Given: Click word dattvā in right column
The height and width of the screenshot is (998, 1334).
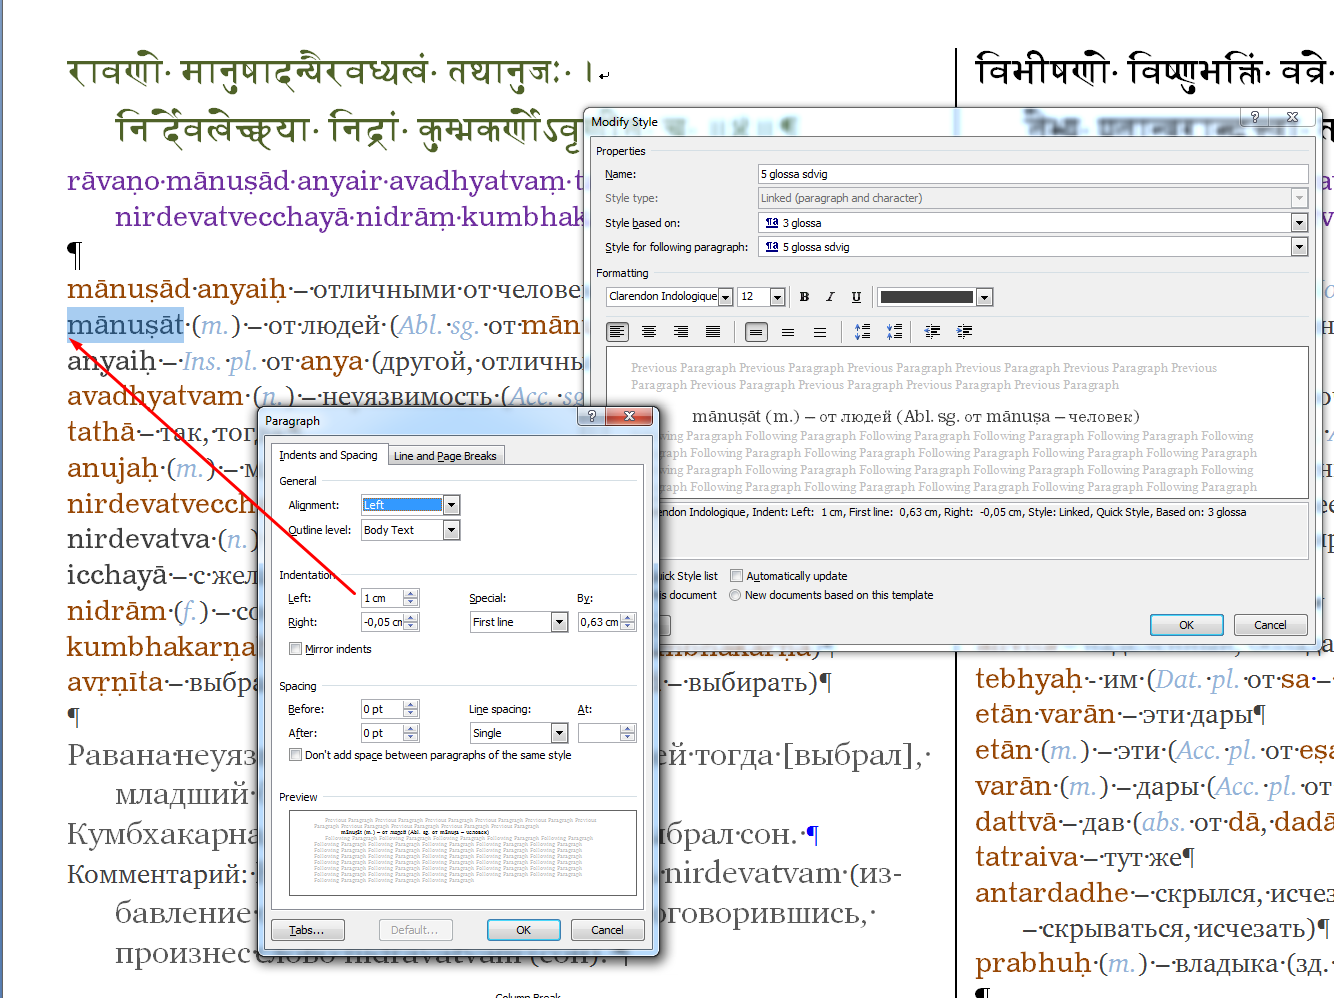Looking at the screenshot, I should pyautogui.click(x=1016, y=821).
